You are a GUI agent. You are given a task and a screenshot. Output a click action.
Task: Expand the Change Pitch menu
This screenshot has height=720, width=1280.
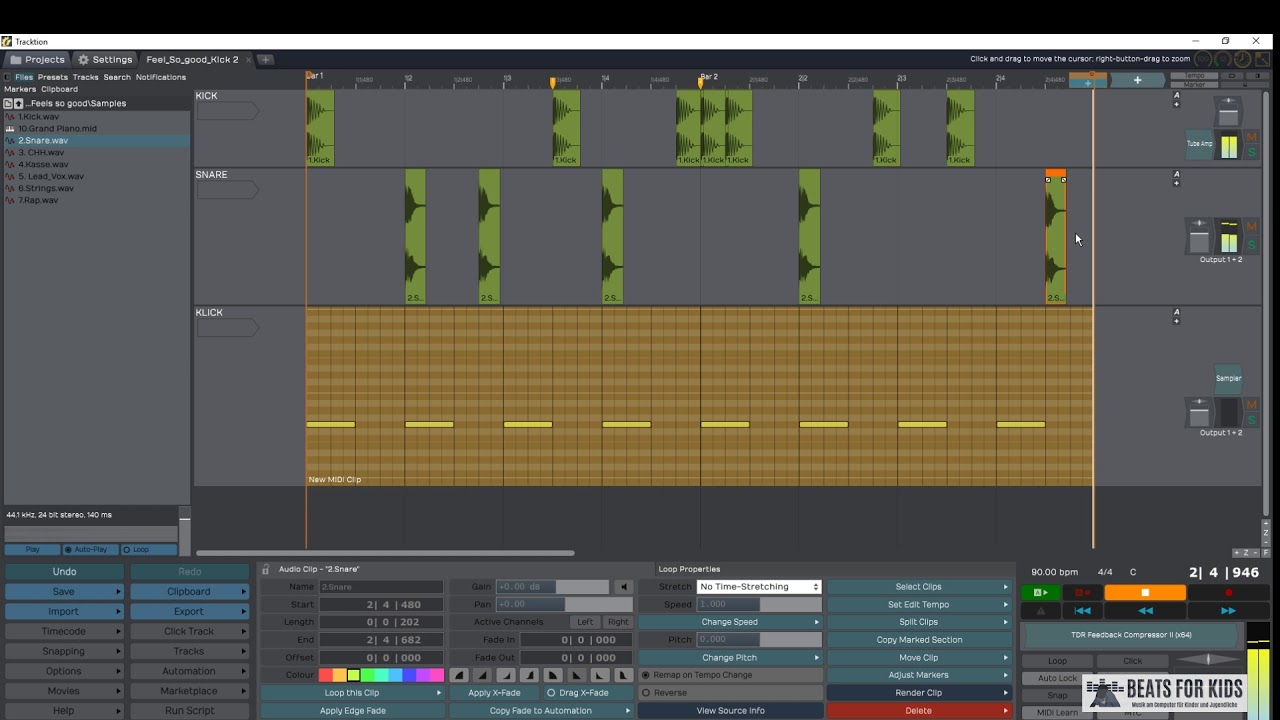pos(730,658)
